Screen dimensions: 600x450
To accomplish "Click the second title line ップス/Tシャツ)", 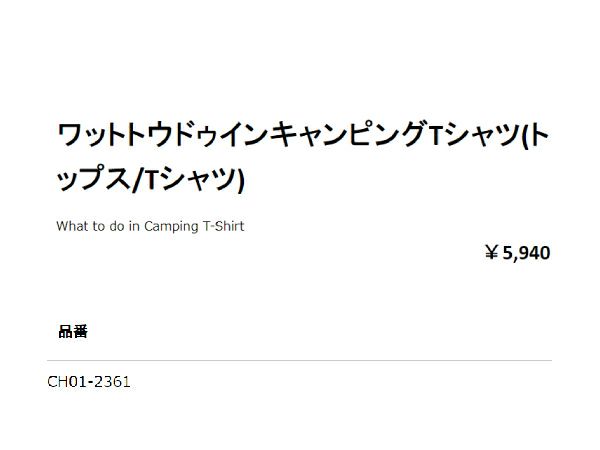I will click(x=151, y=180).
